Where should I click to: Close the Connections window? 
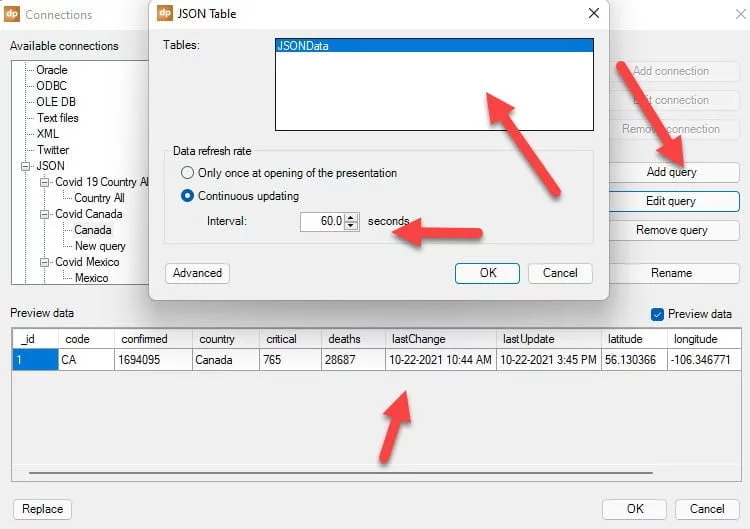[740, 14]
